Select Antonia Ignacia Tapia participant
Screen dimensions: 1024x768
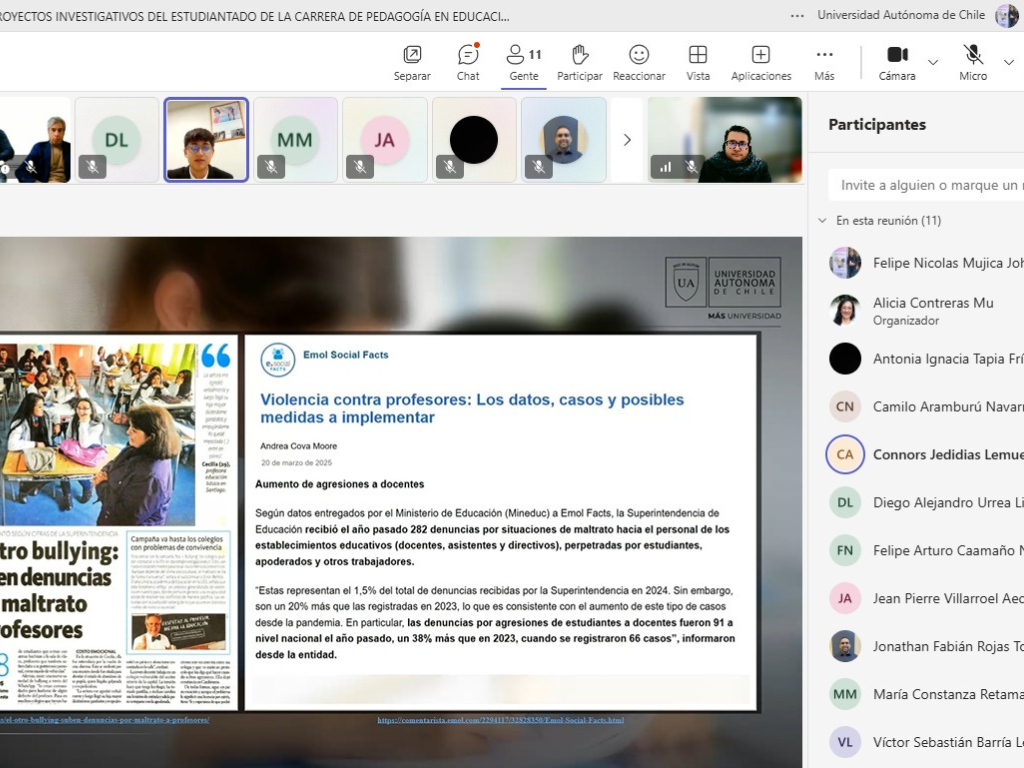click(x=926, y=359)
